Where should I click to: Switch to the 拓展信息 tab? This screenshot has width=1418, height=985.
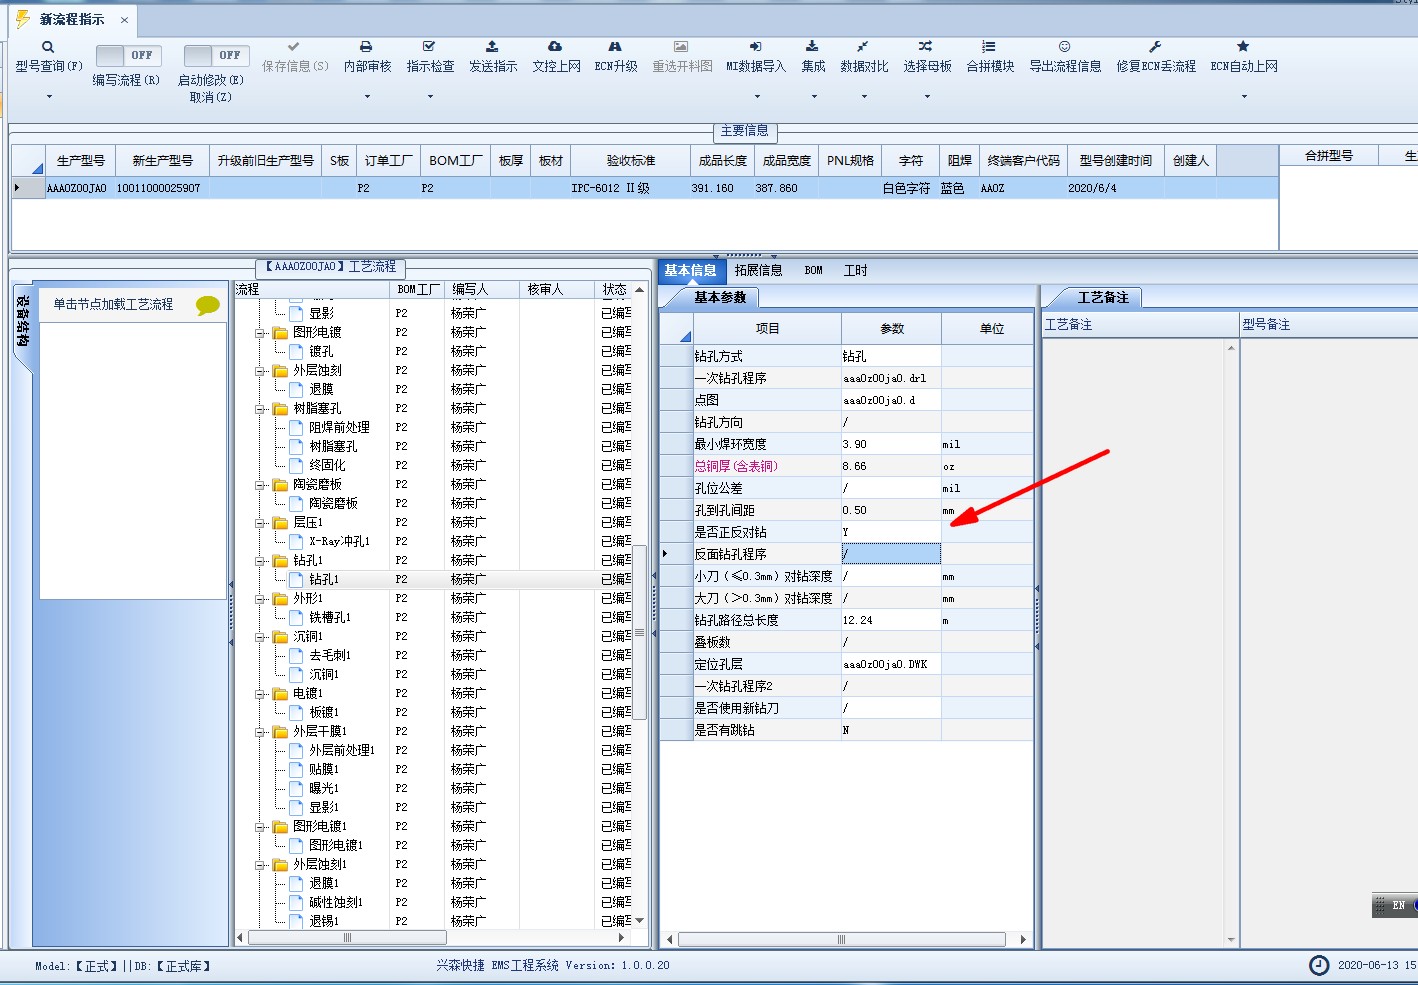click(x=758, y=270)
